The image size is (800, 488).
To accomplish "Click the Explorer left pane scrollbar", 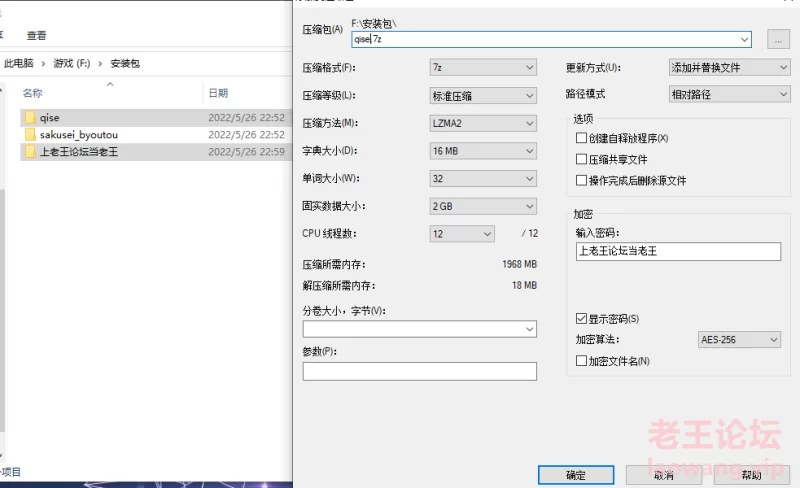I will (x=2, y=310).
